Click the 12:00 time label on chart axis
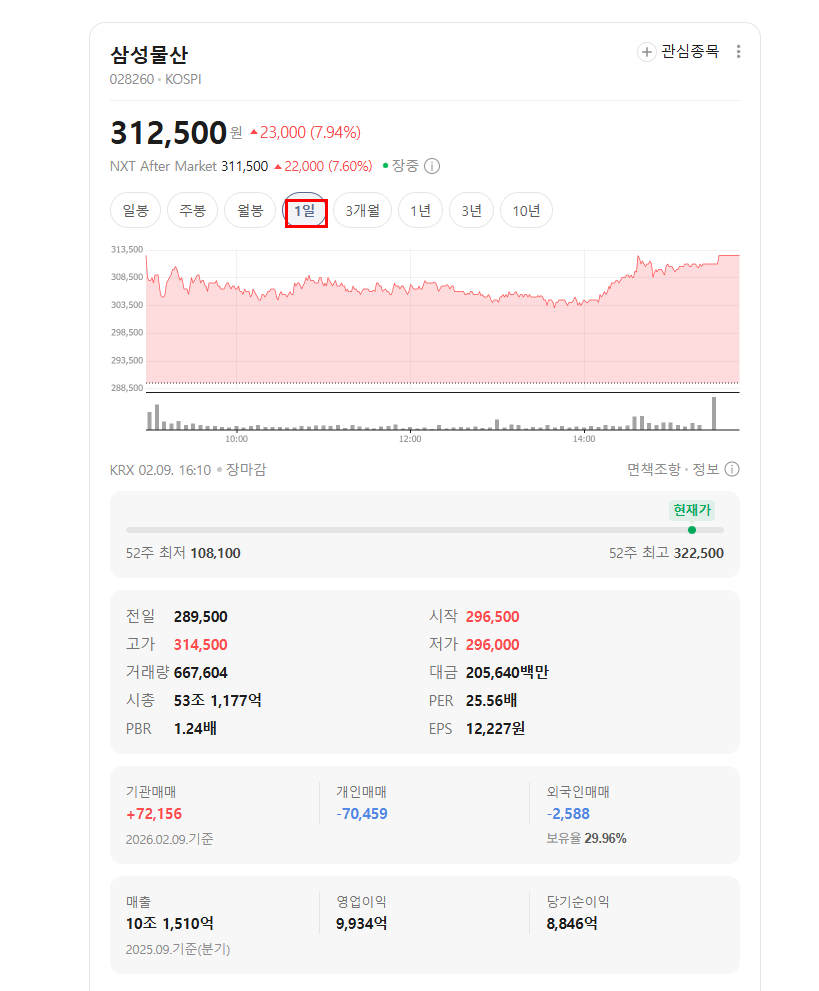 (x=410, y=439)
